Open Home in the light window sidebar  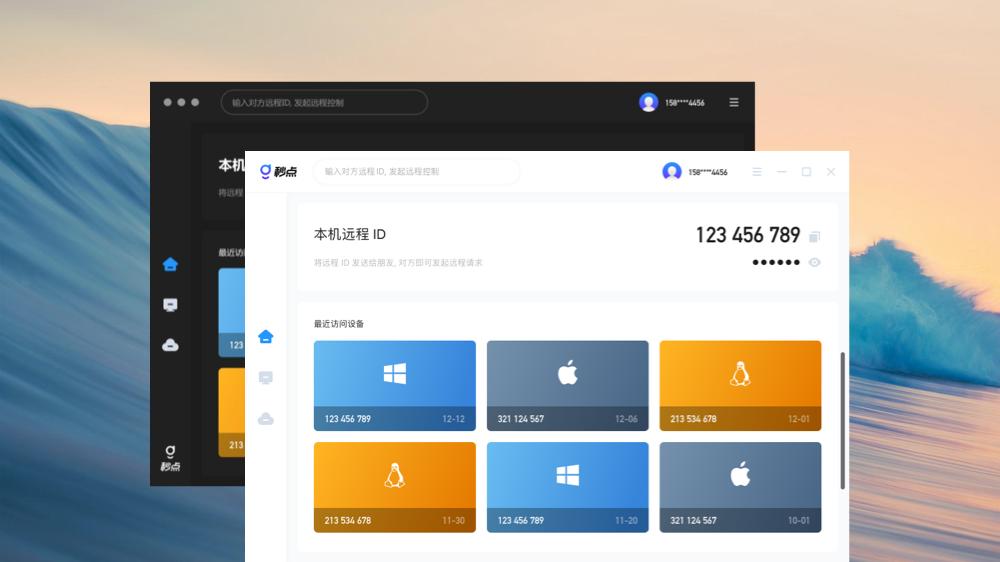pos(266,337)
